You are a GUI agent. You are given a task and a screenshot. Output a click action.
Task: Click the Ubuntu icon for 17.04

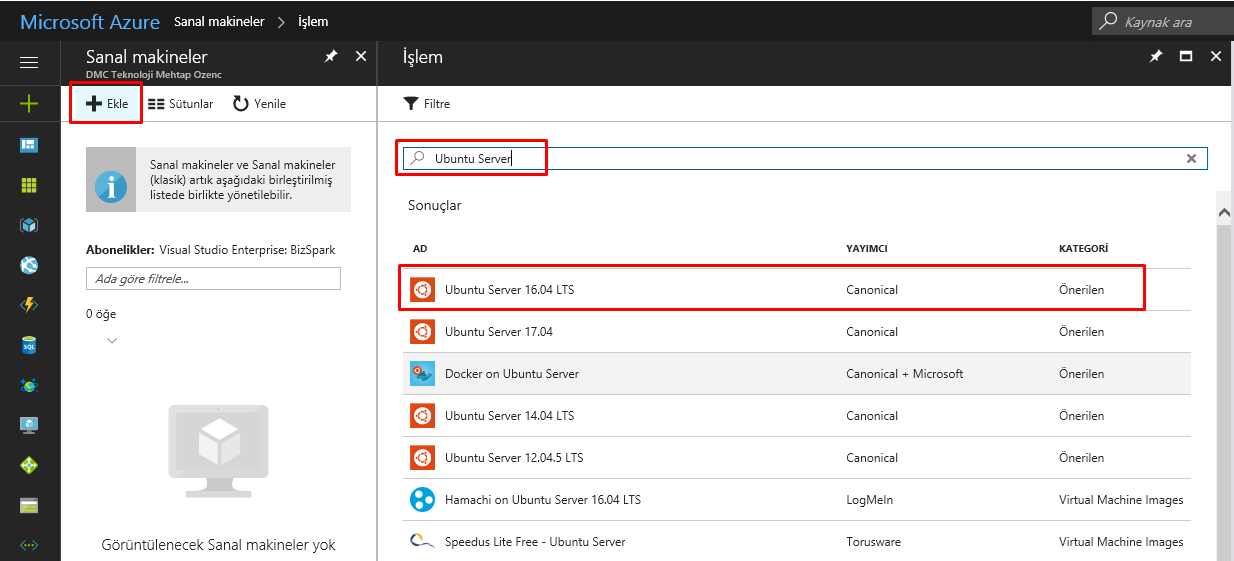tap(422, 332)
